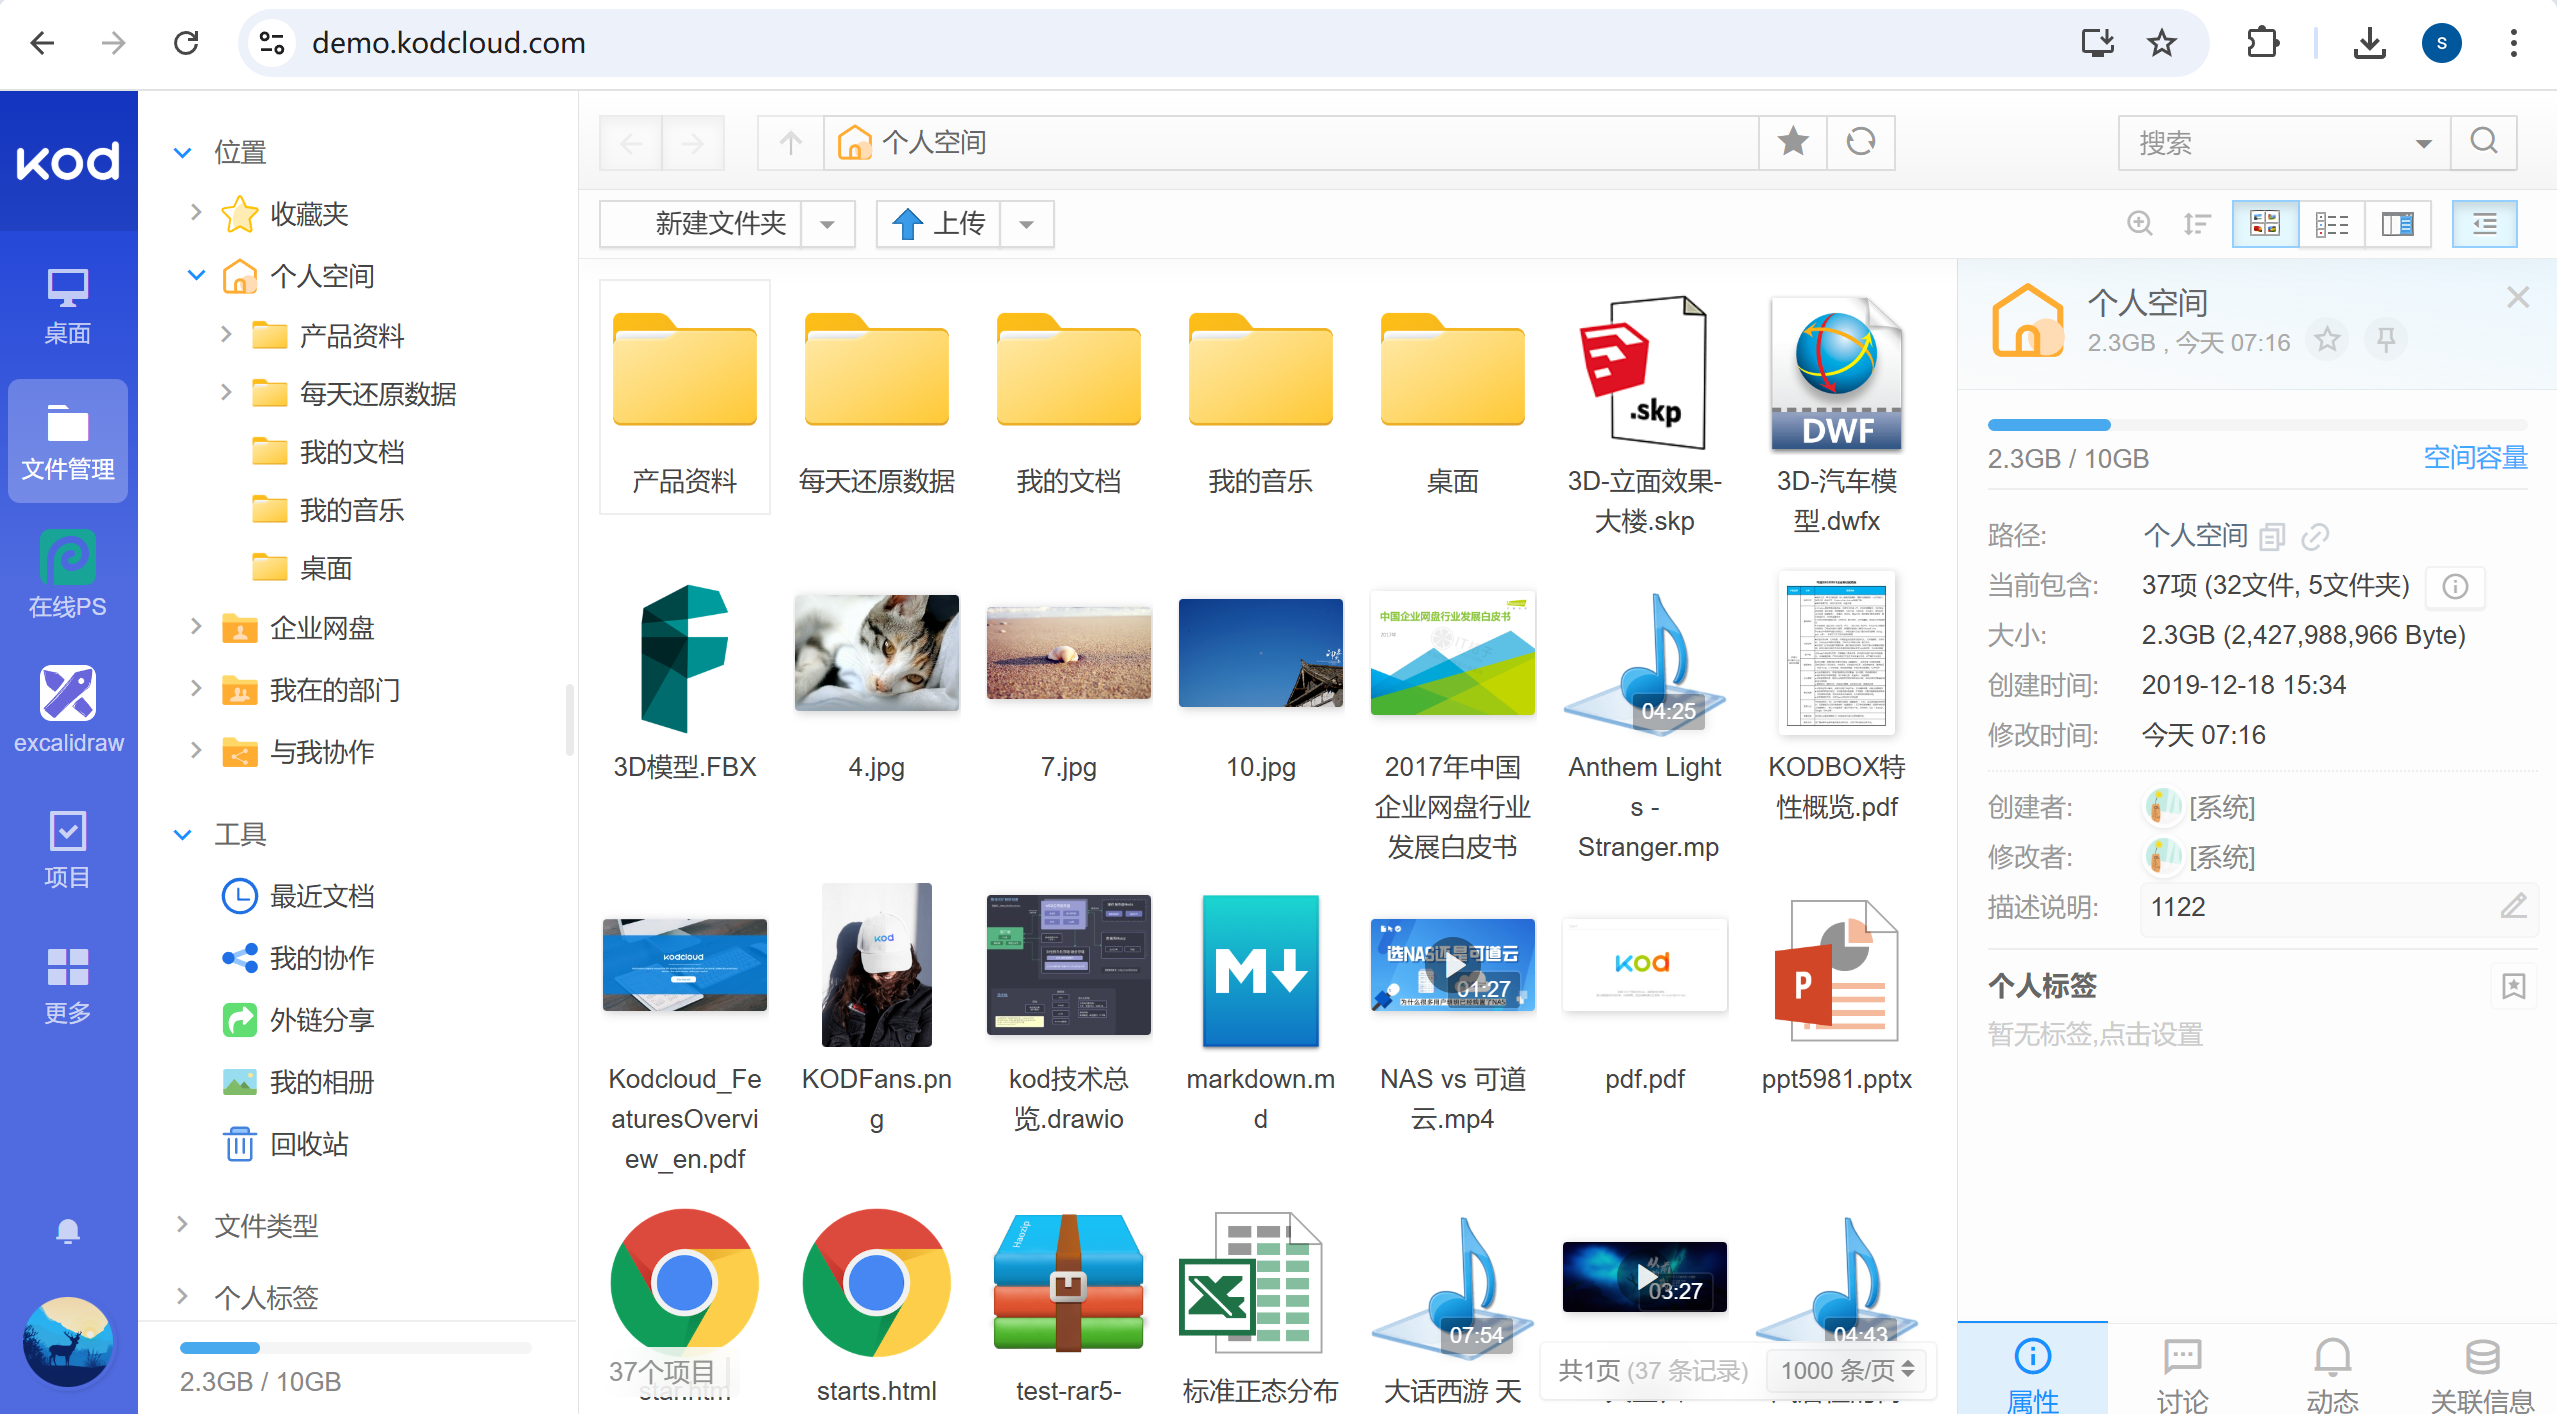Open the 4.jpg cat thumbnail
The width and height of the screenshot is (2557, 1414).
876,652
